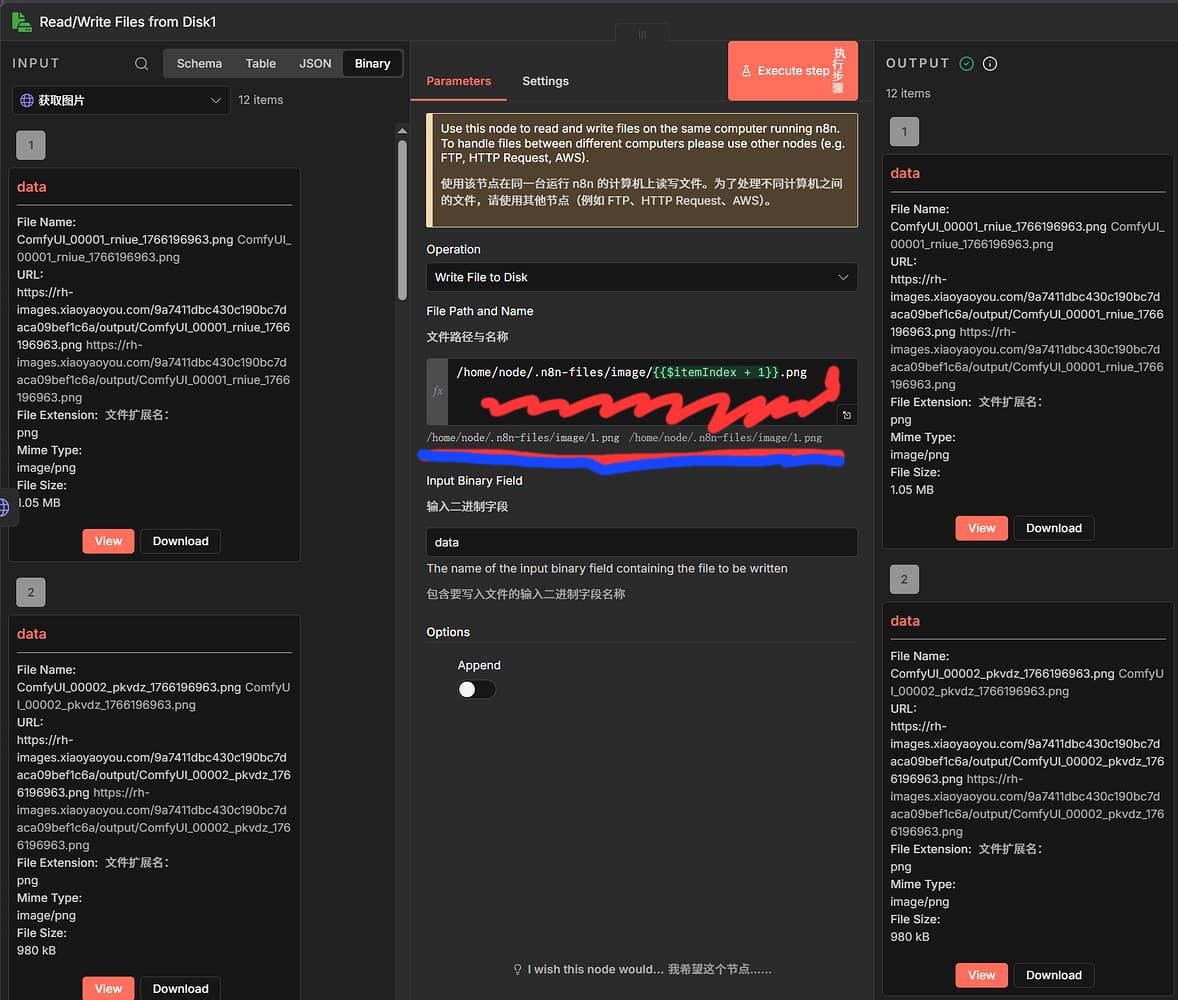Click the Read/Write Files node icon

[22, 22]
